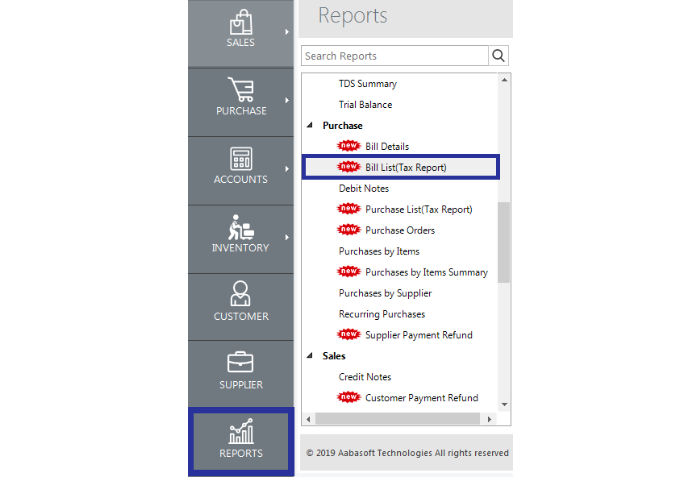Open the Sales module shopping bag icon
700x477 pixels.
(241, 22)
